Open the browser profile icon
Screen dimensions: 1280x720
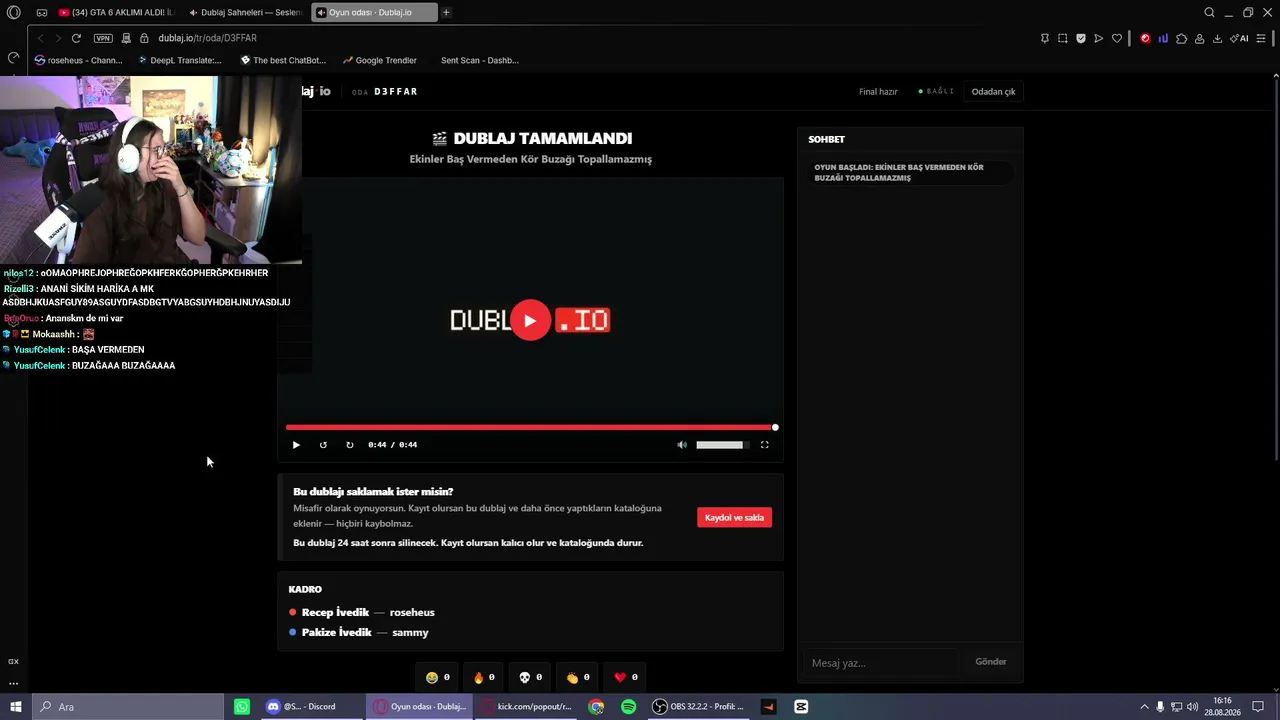[1199, 38]
